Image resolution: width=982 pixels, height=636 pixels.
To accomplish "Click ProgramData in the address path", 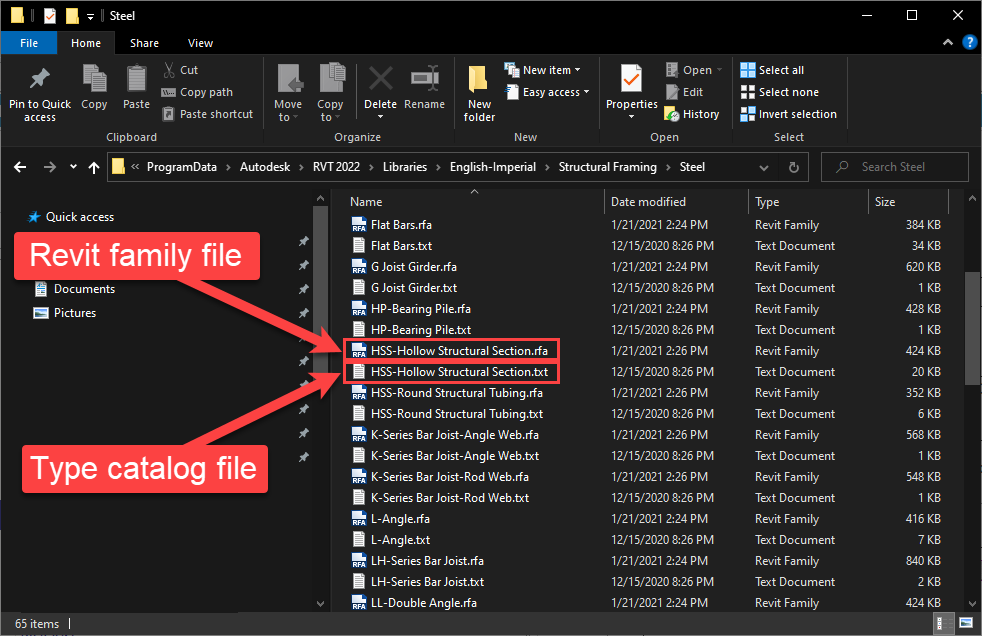I will (x=182, y=167).
